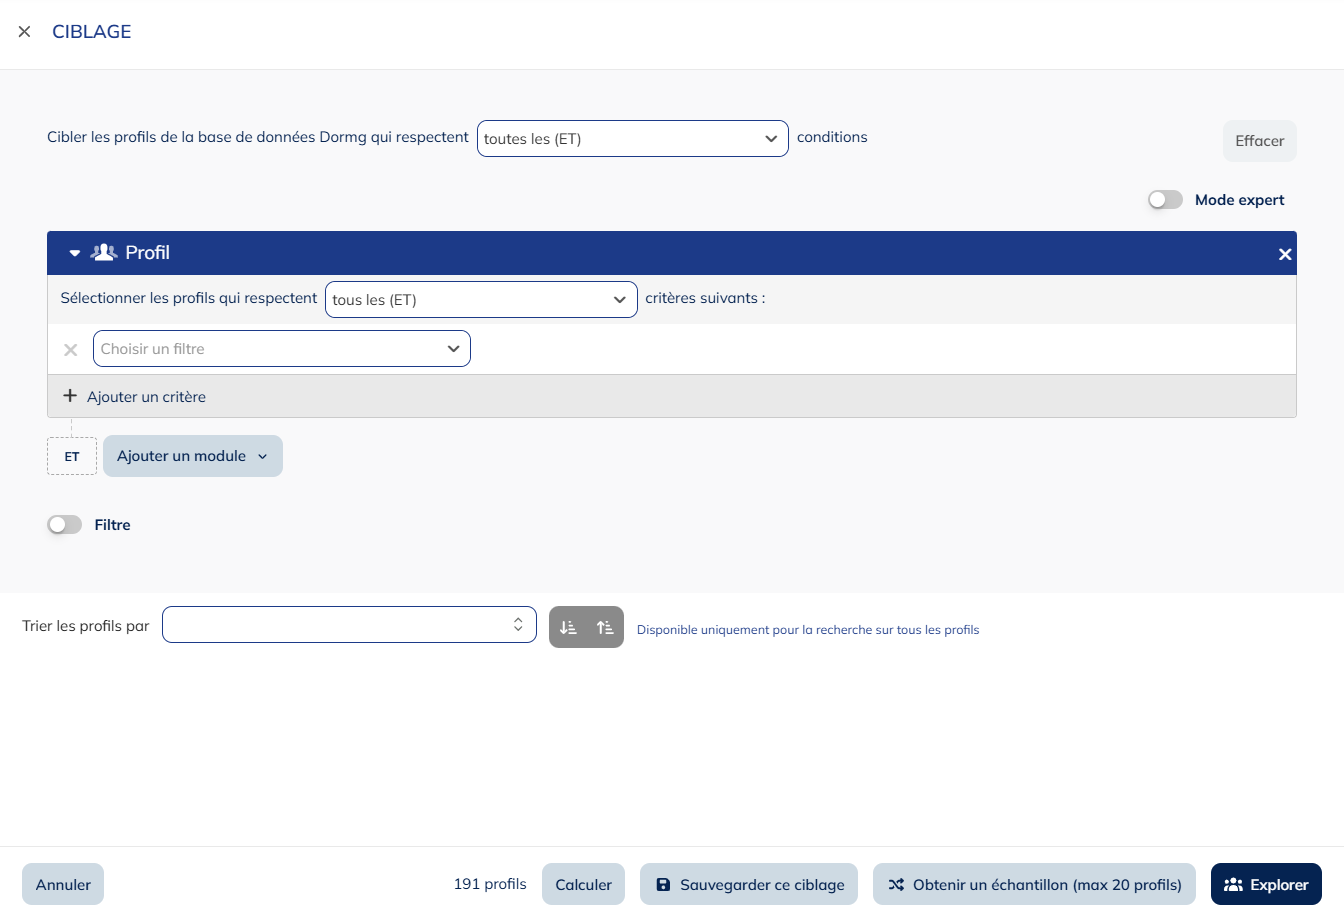
Task: Close the Ciblage panel with X icon
Action: pos(25,32)
